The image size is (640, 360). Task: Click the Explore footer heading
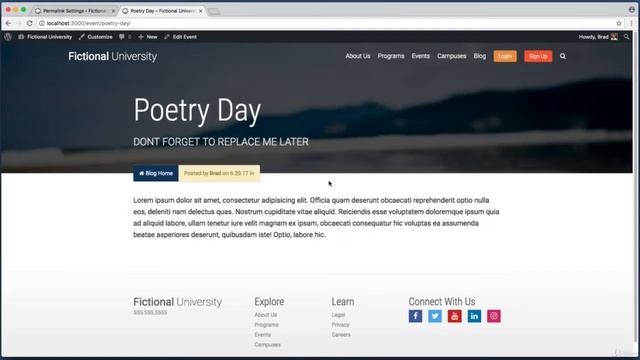click(x=269, y=302)
